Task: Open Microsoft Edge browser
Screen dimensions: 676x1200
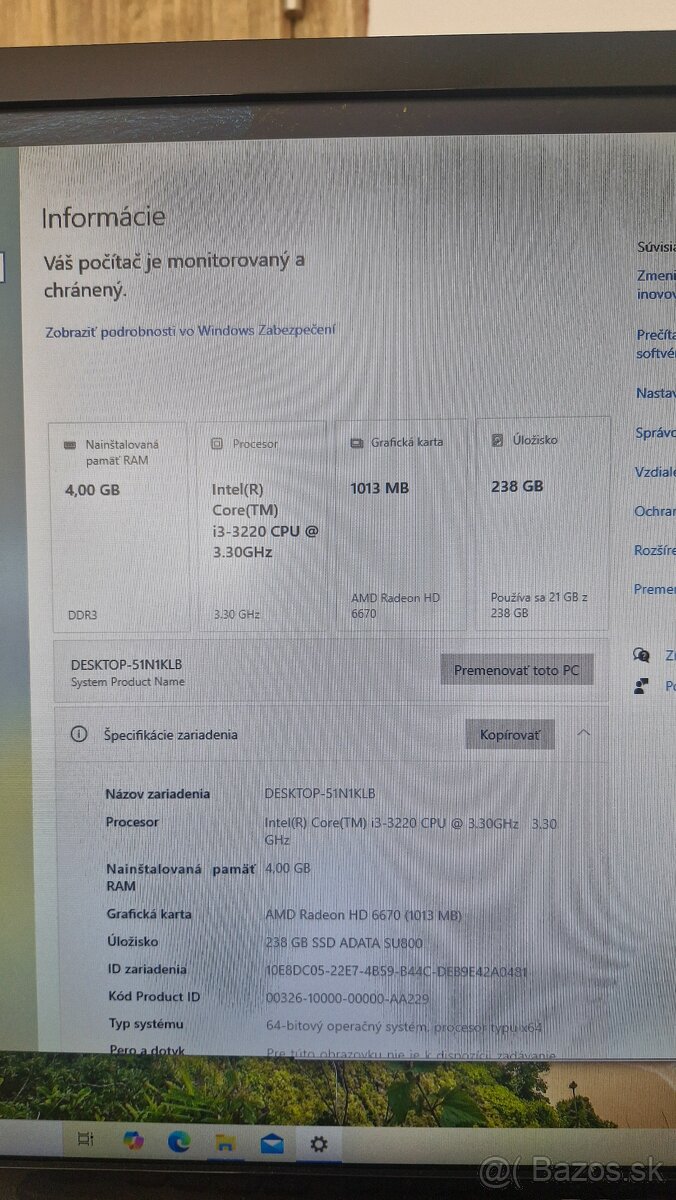Action: [x=179, y=1140]
